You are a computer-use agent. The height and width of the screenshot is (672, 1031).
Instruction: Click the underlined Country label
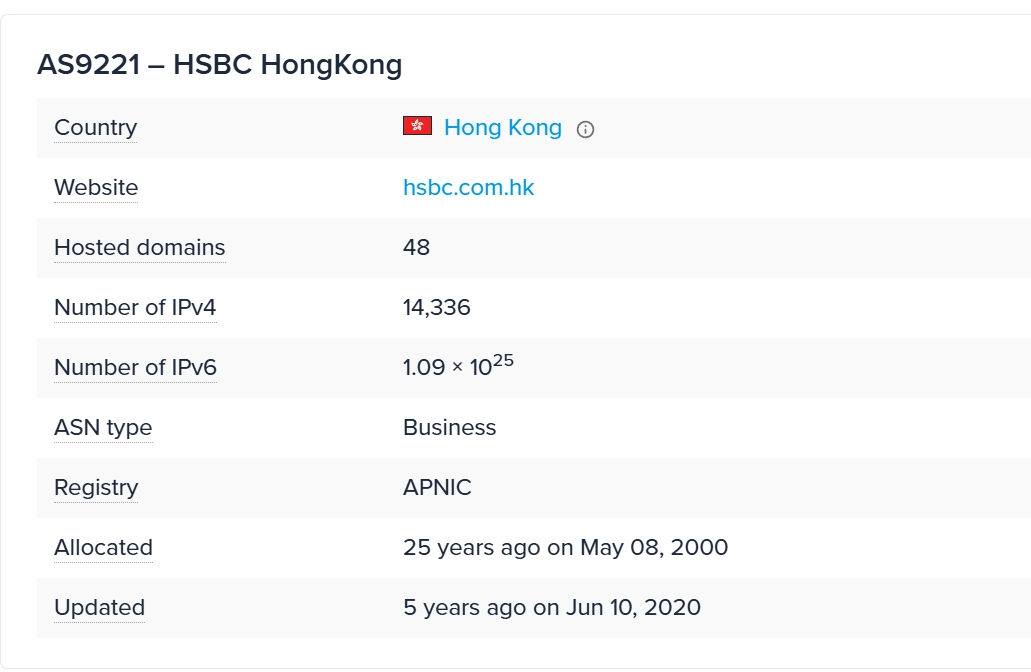point(95,128)
